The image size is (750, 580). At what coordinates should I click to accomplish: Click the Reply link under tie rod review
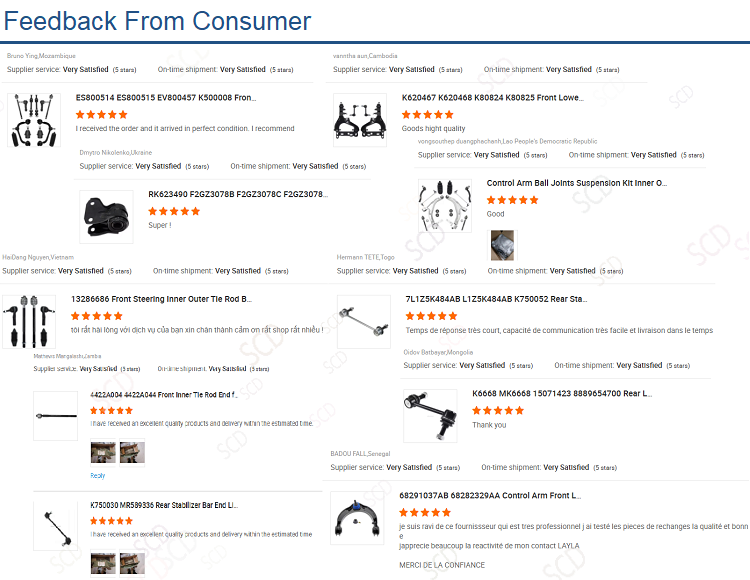[98, 475]
